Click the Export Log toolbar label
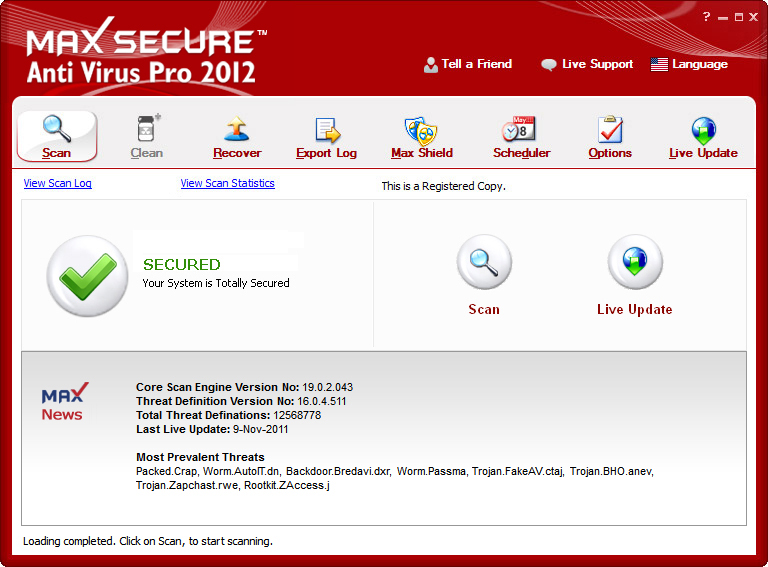768x567 pixels. pyautogui.click(x=327, y=153)
